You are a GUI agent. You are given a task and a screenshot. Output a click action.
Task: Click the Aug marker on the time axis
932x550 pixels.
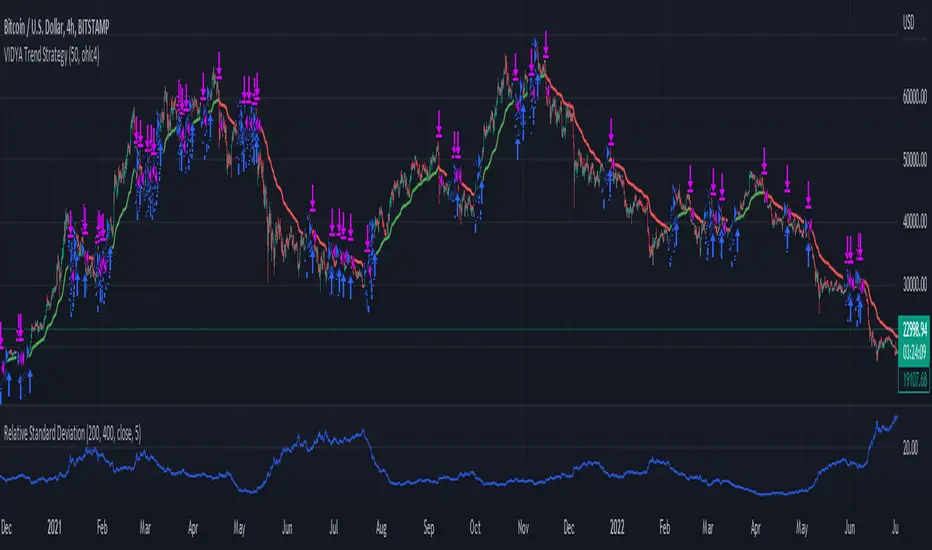(x=381, y=527)
